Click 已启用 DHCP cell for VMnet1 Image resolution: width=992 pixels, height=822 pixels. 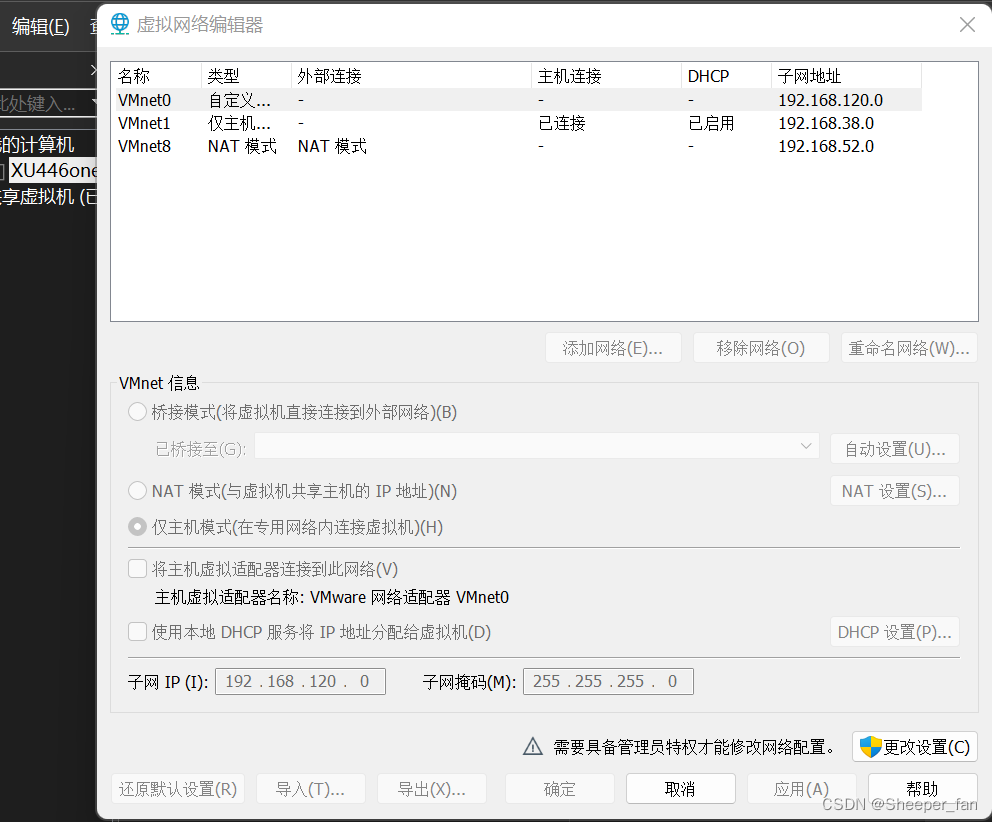[x=711, y=123]
